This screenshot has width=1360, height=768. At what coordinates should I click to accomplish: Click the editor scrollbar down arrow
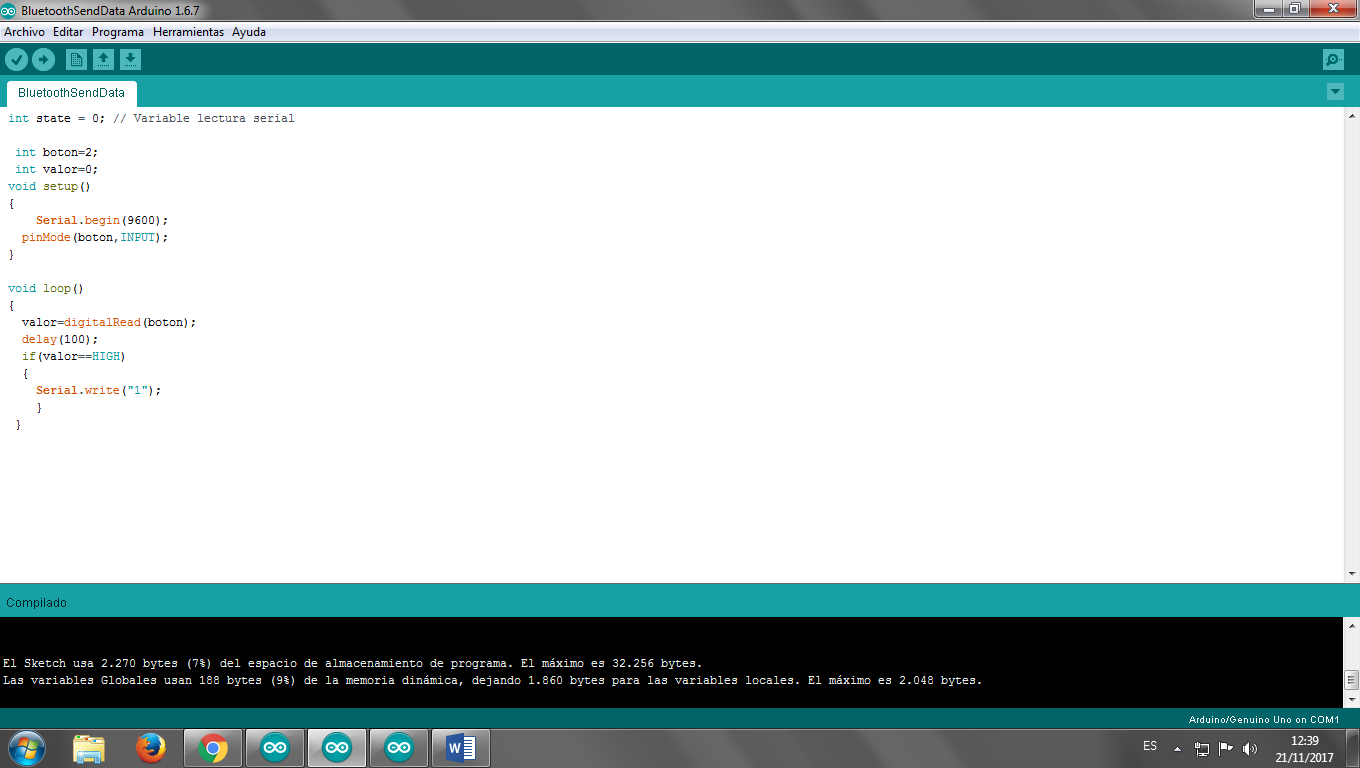pyautogui.click(x=1352, y=574)
